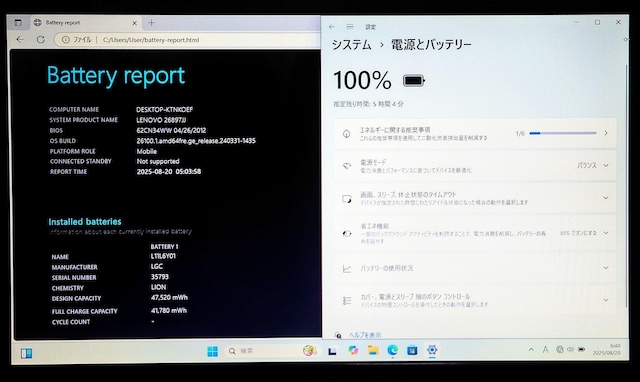
Task: Click the 100% battery level icon
Action: [x=414, y=80]
